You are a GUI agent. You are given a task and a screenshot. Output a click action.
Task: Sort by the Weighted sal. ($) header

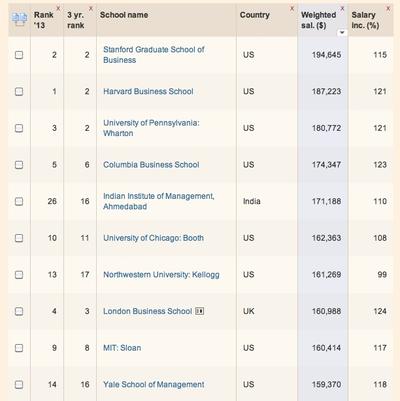pyautogui.click(x=319, y=20)
